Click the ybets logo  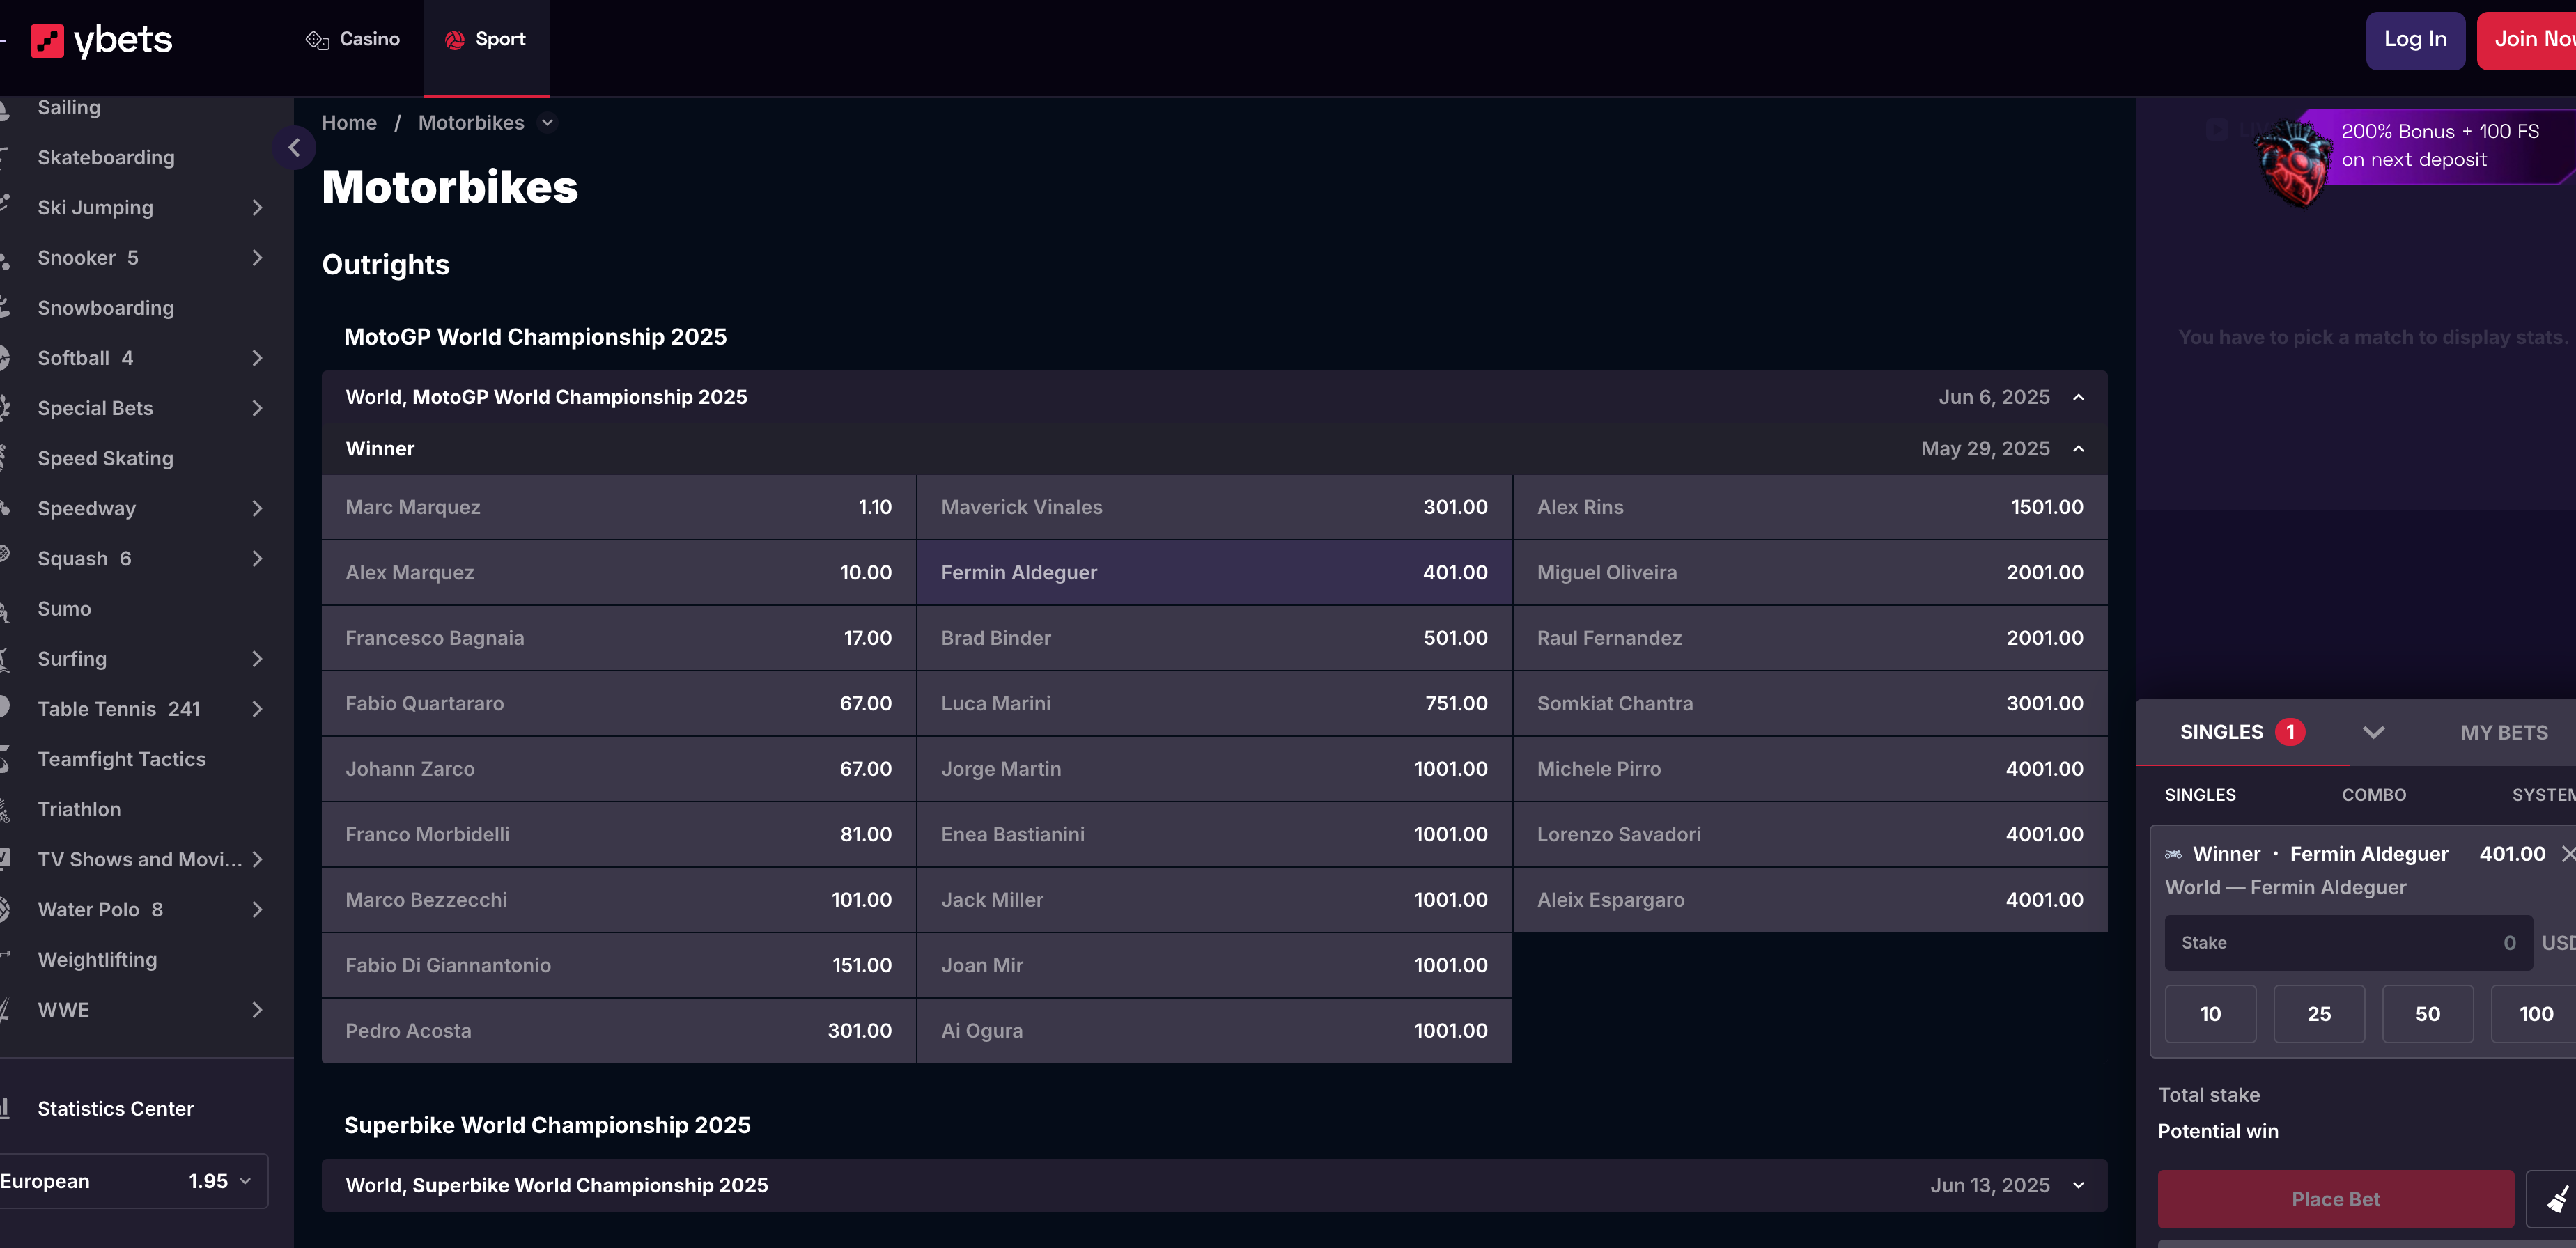click(102, 40)
